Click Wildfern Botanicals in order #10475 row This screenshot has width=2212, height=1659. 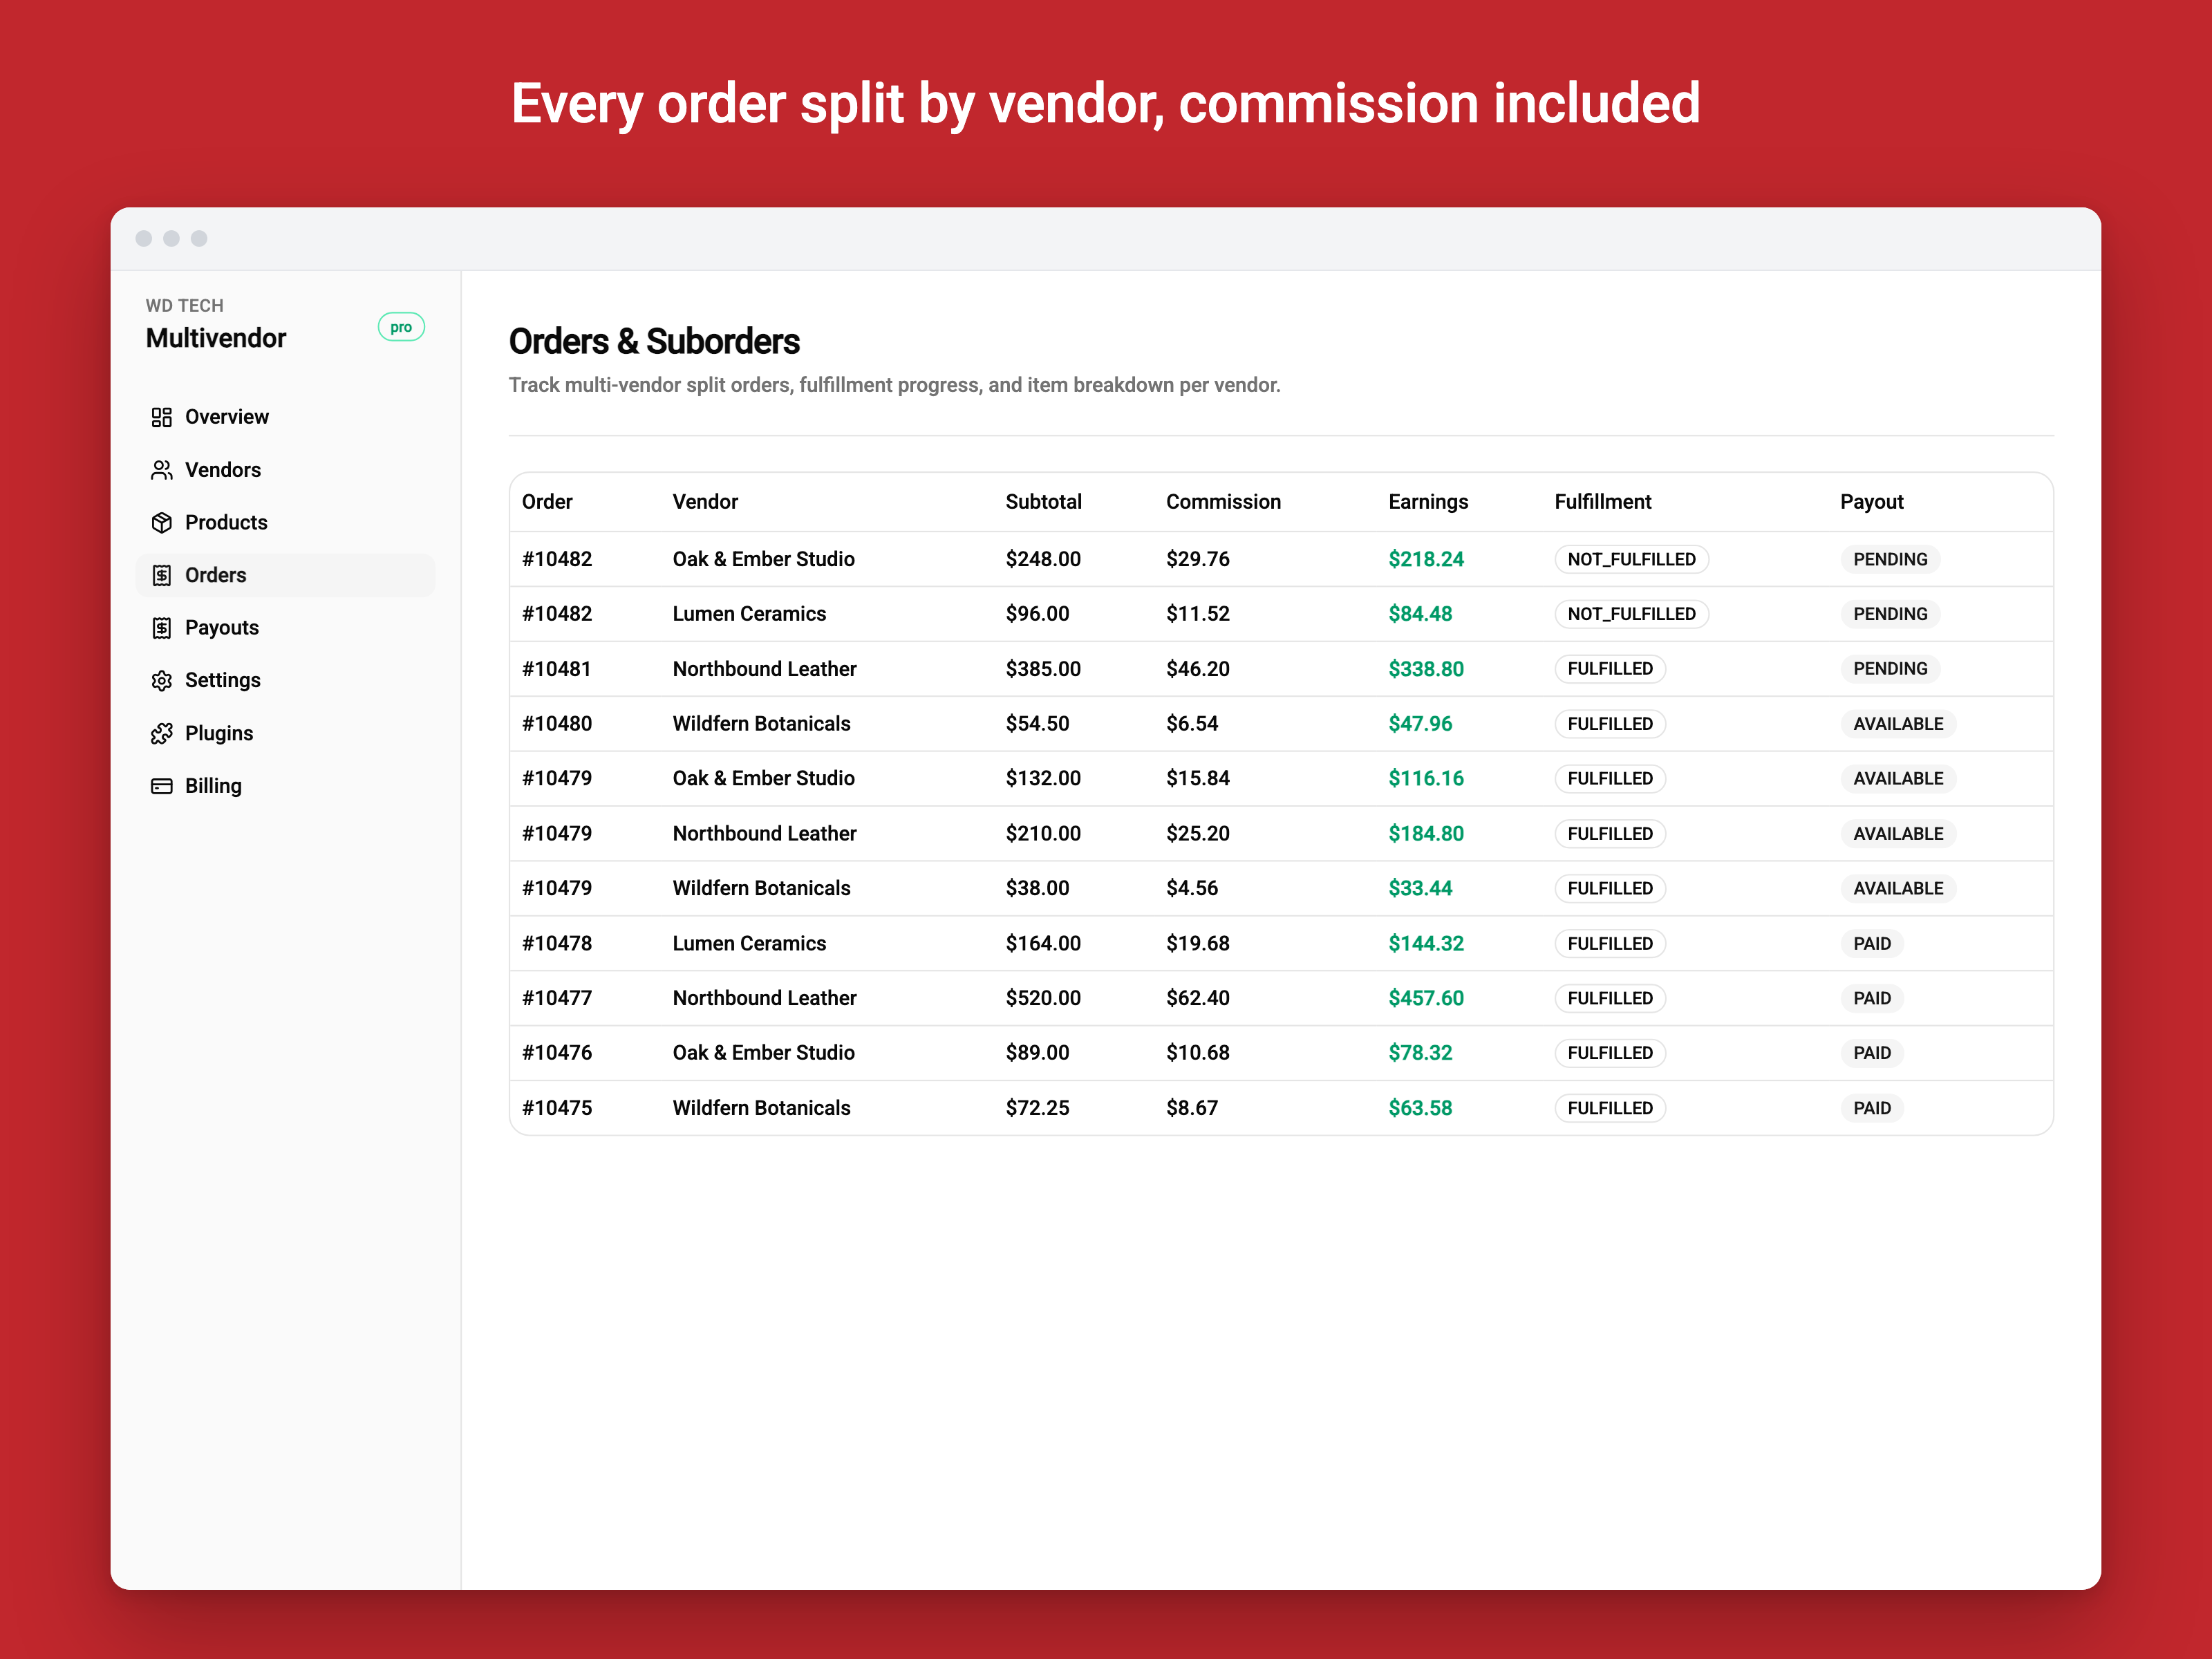[x=761, y=1108]
